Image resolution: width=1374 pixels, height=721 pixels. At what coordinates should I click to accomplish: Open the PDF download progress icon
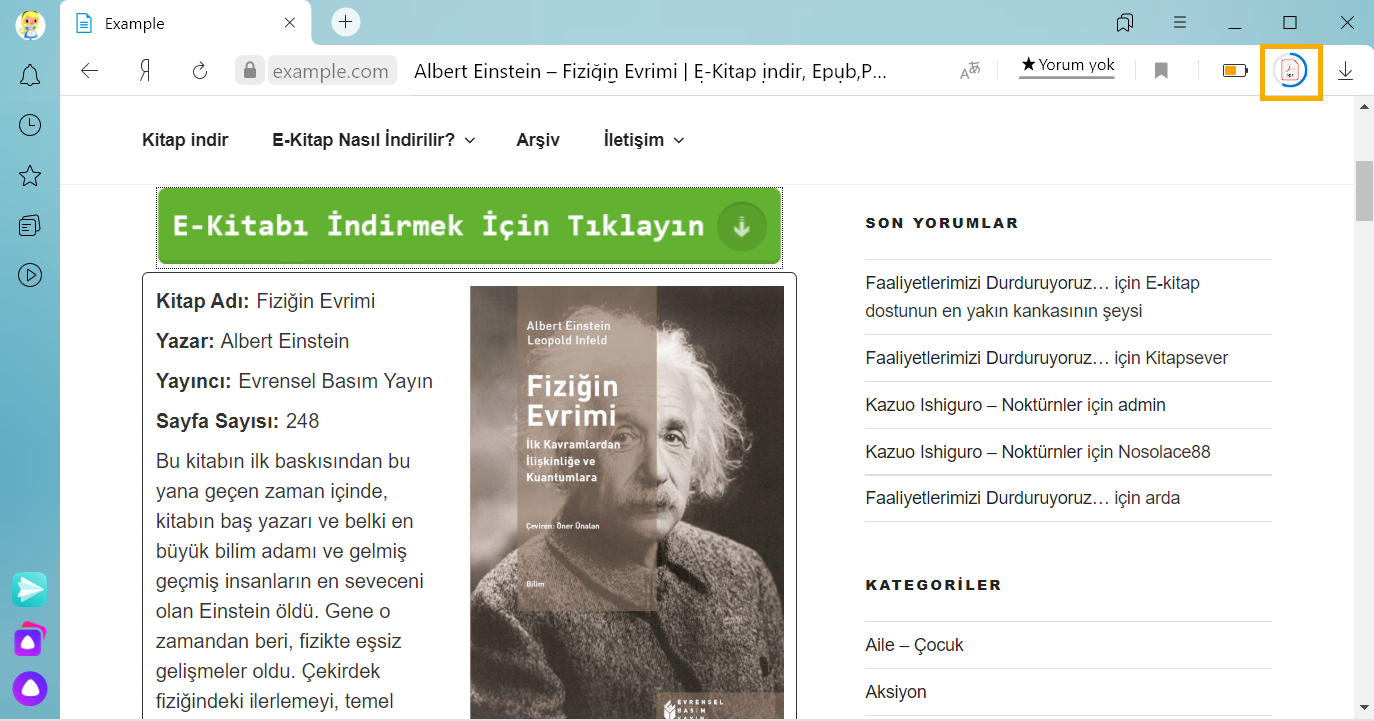[x=1291, y=71]
